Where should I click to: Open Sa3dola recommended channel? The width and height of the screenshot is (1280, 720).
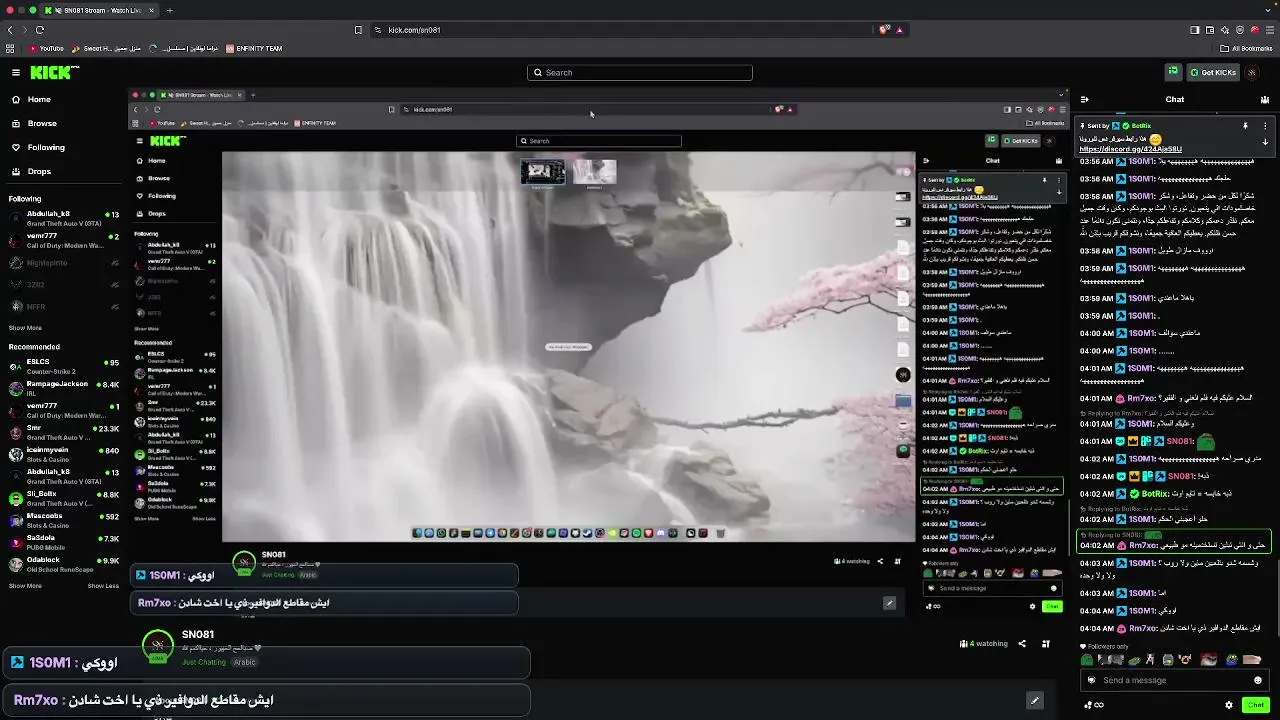point(62,542)
